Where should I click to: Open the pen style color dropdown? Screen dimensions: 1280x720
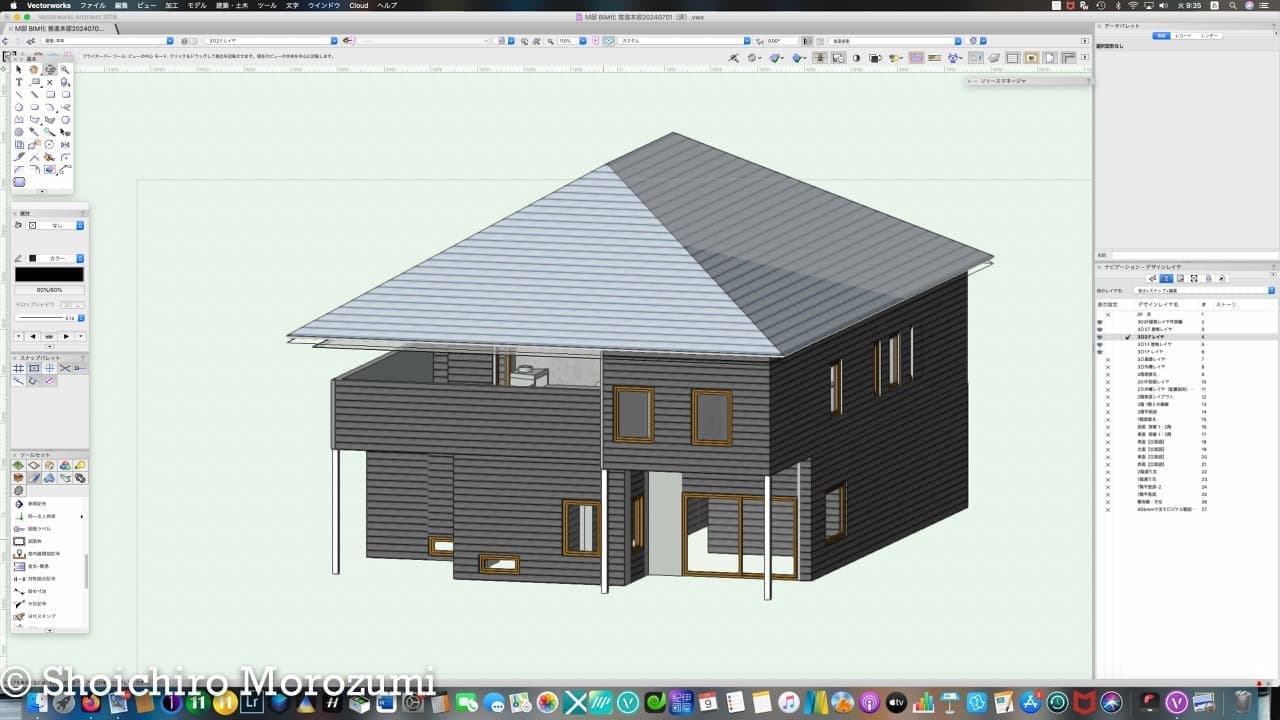click(80, 258)
